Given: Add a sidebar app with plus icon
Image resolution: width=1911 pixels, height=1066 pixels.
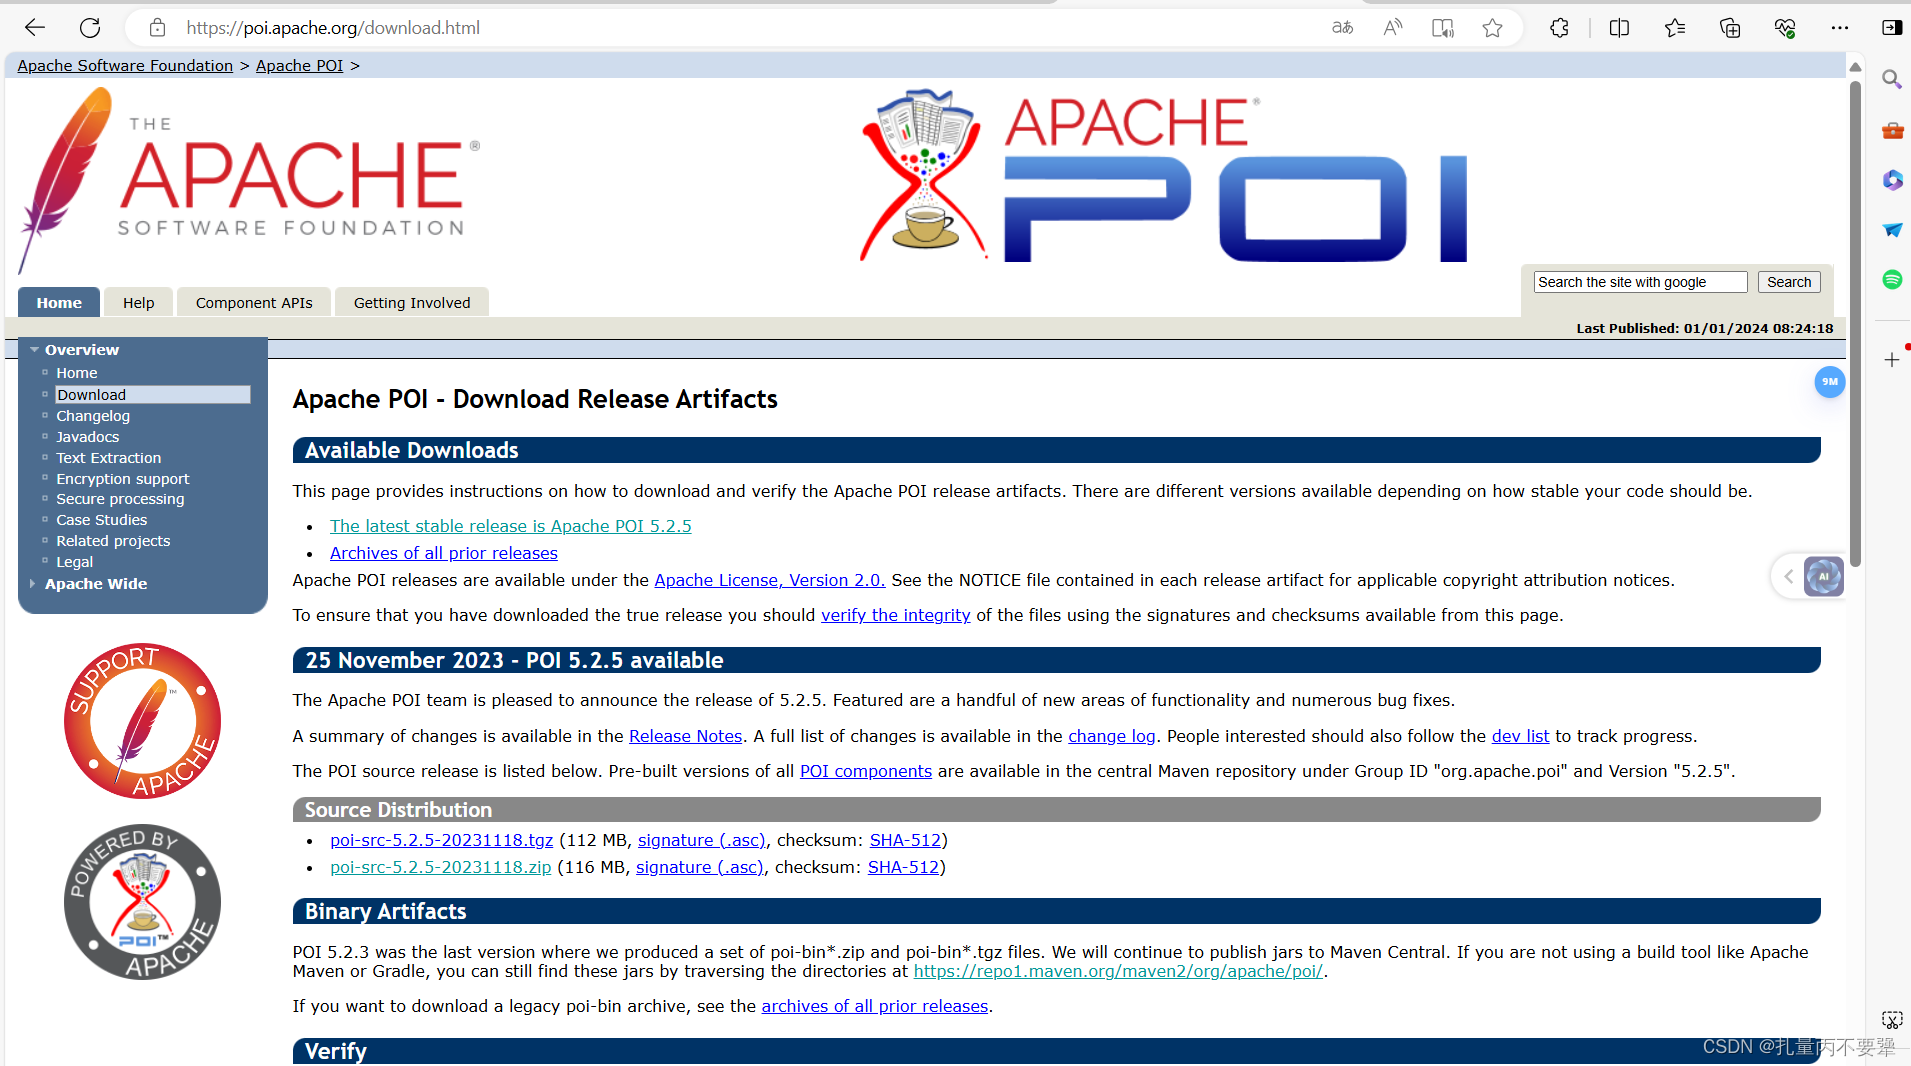Looking at the screenshot, I should click(1892, 360).
